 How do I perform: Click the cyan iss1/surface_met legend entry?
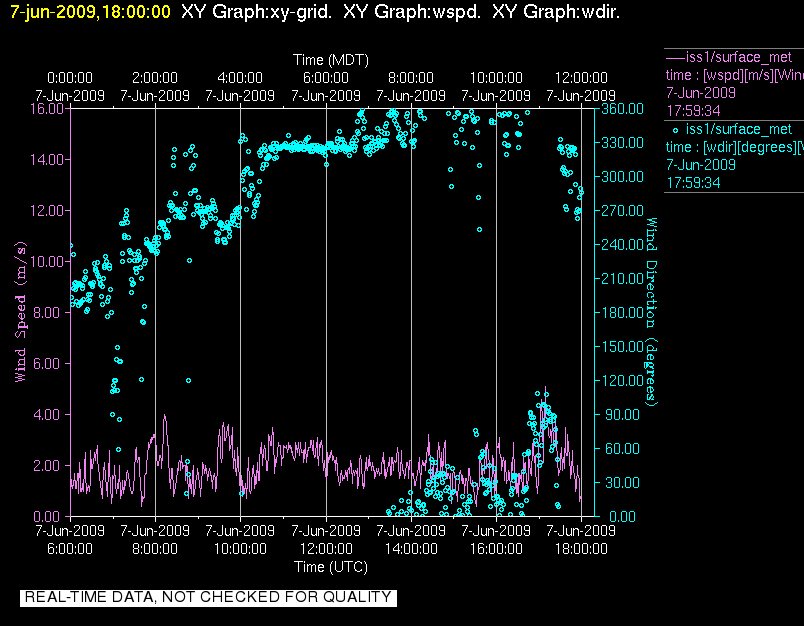click(x=742, y=129)
